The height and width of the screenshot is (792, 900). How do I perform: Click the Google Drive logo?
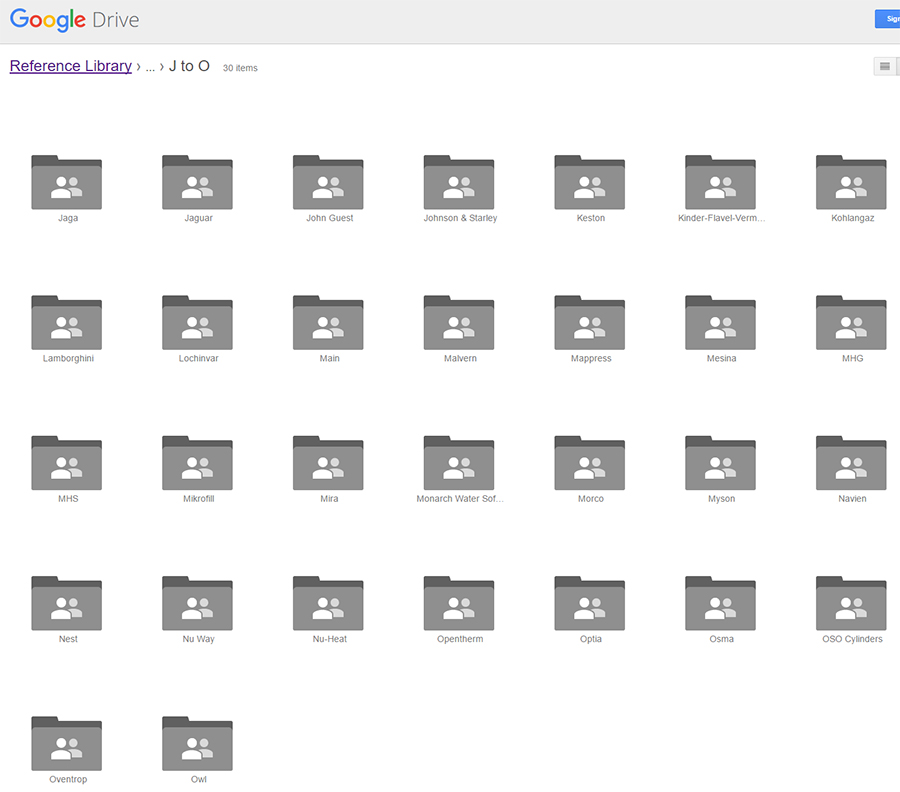pyautogui.click(x=75, y=20)
